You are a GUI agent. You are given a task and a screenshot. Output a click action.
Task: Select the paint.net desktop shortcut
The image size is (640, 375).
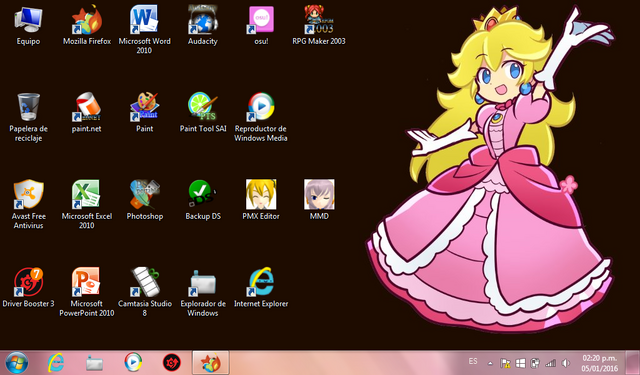tap(87, 113)
